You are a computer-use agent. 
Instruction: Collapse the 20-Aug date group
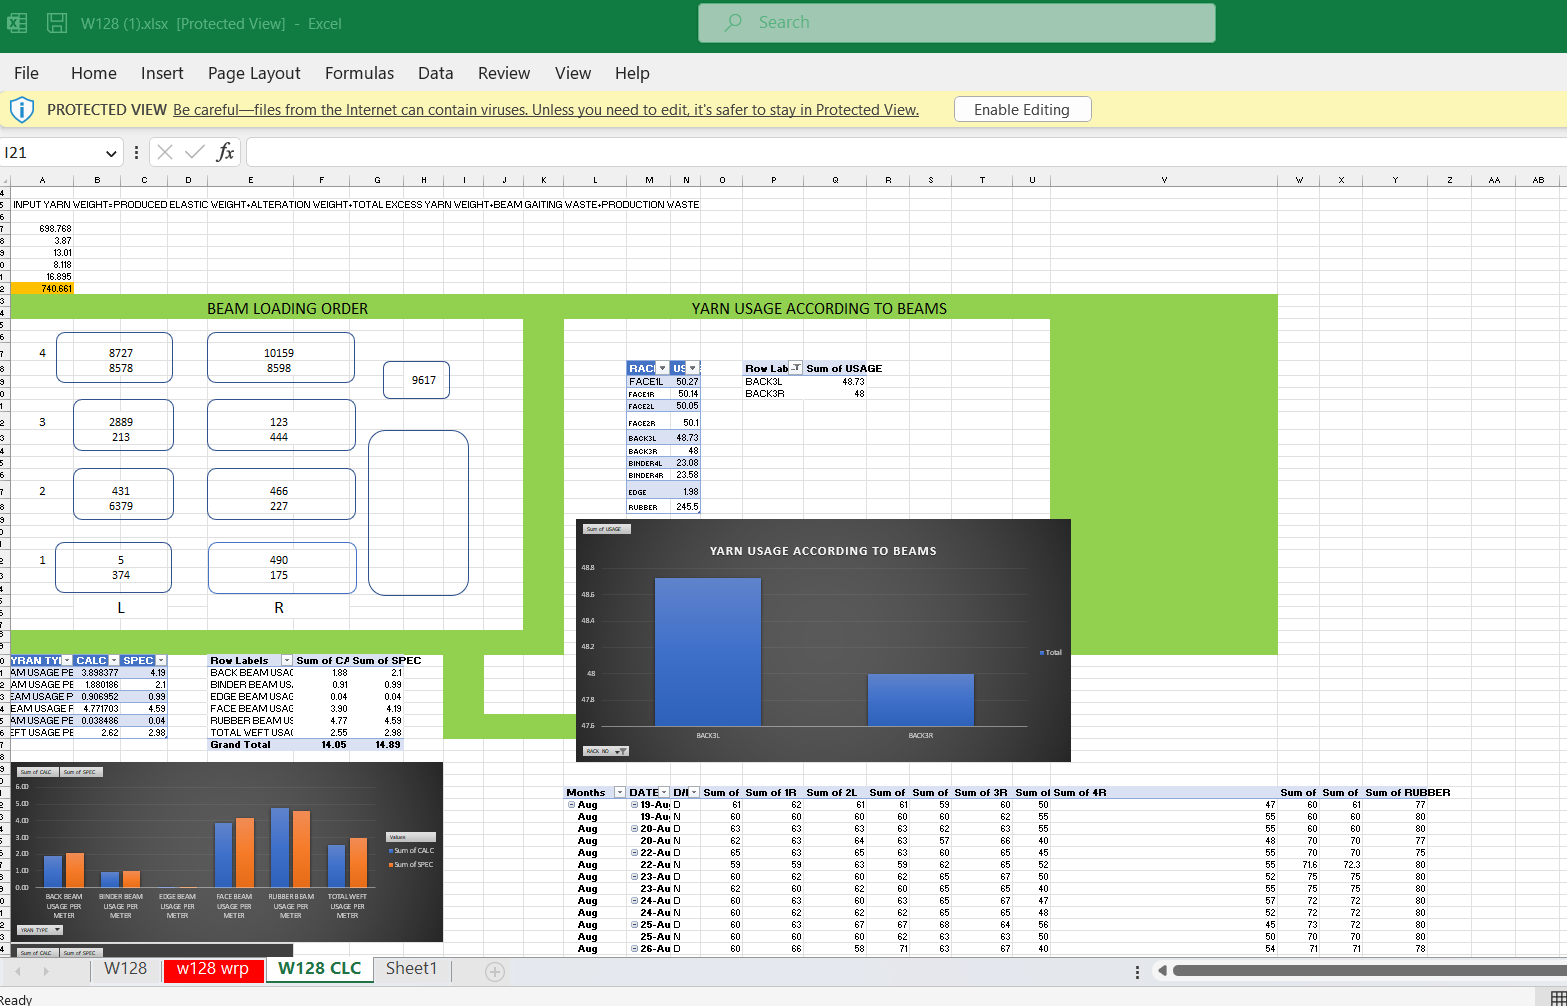tap(634, 829)
